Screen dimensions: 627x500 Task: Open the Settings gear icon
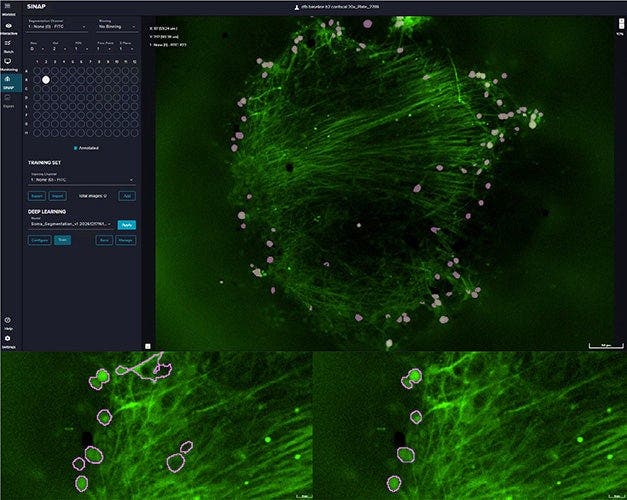(8, 338)
